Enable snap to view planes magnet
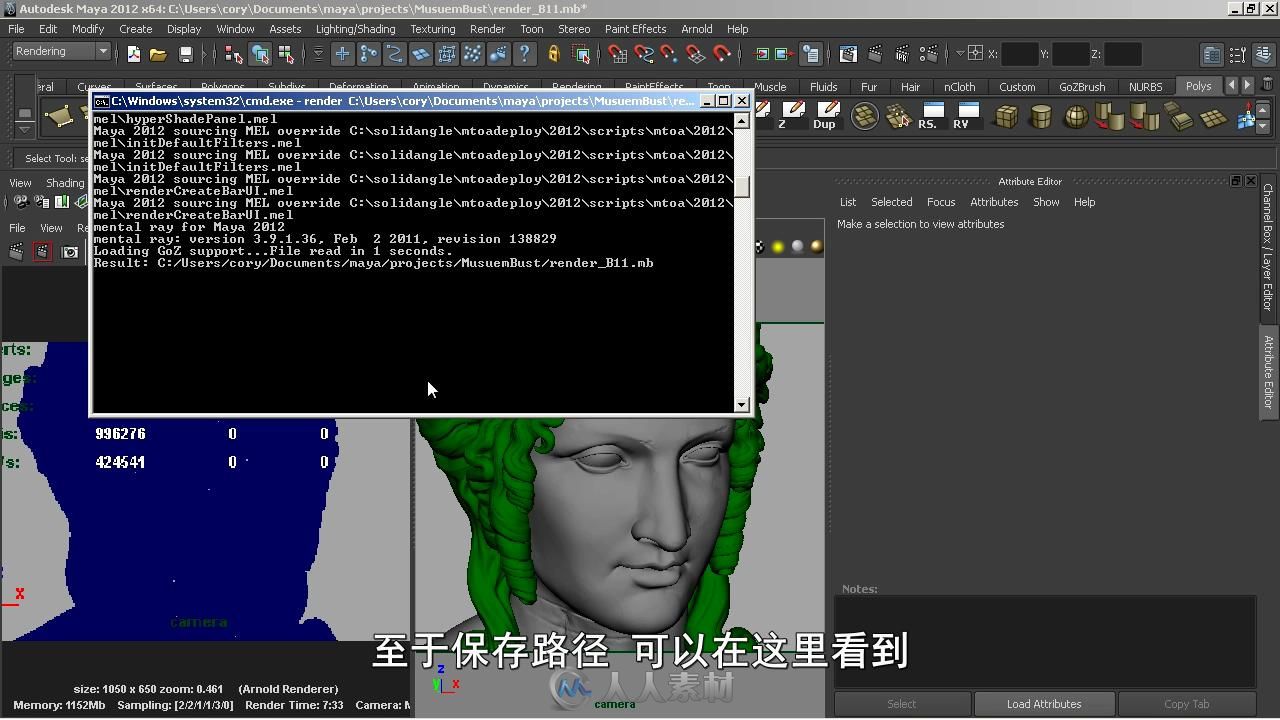The image size is (1280, 720). (695, 54)
